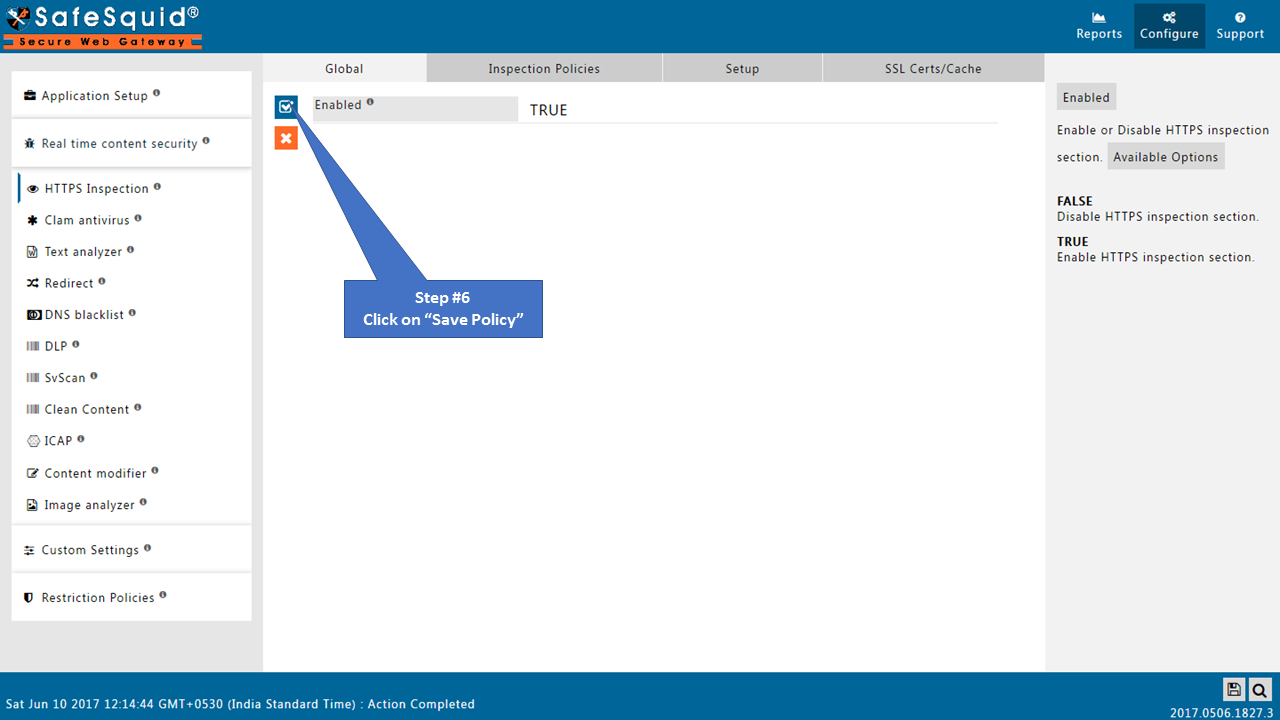Open DNS blacklist in the sidebar
The image size is (1280, 720).
[84, 315]
